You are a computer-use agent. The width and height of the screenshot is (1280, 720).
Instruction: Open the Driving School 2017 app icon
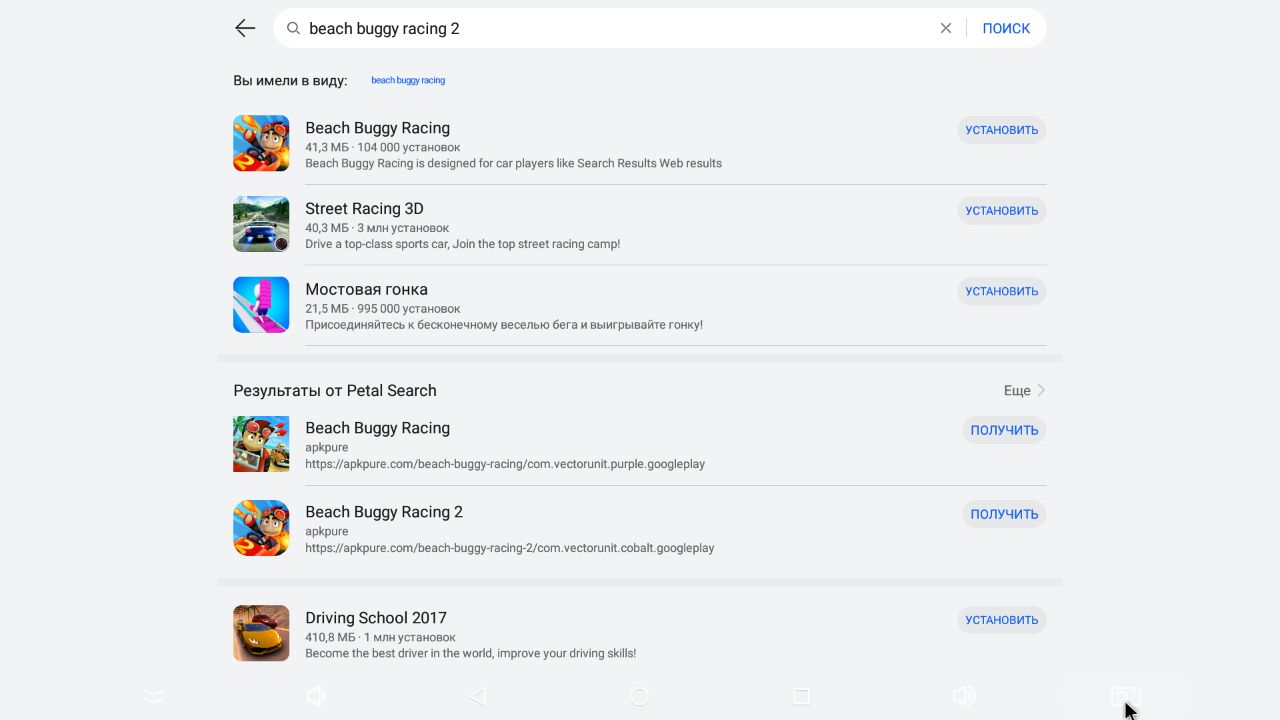pyautogui.click(x=261, y=633)
